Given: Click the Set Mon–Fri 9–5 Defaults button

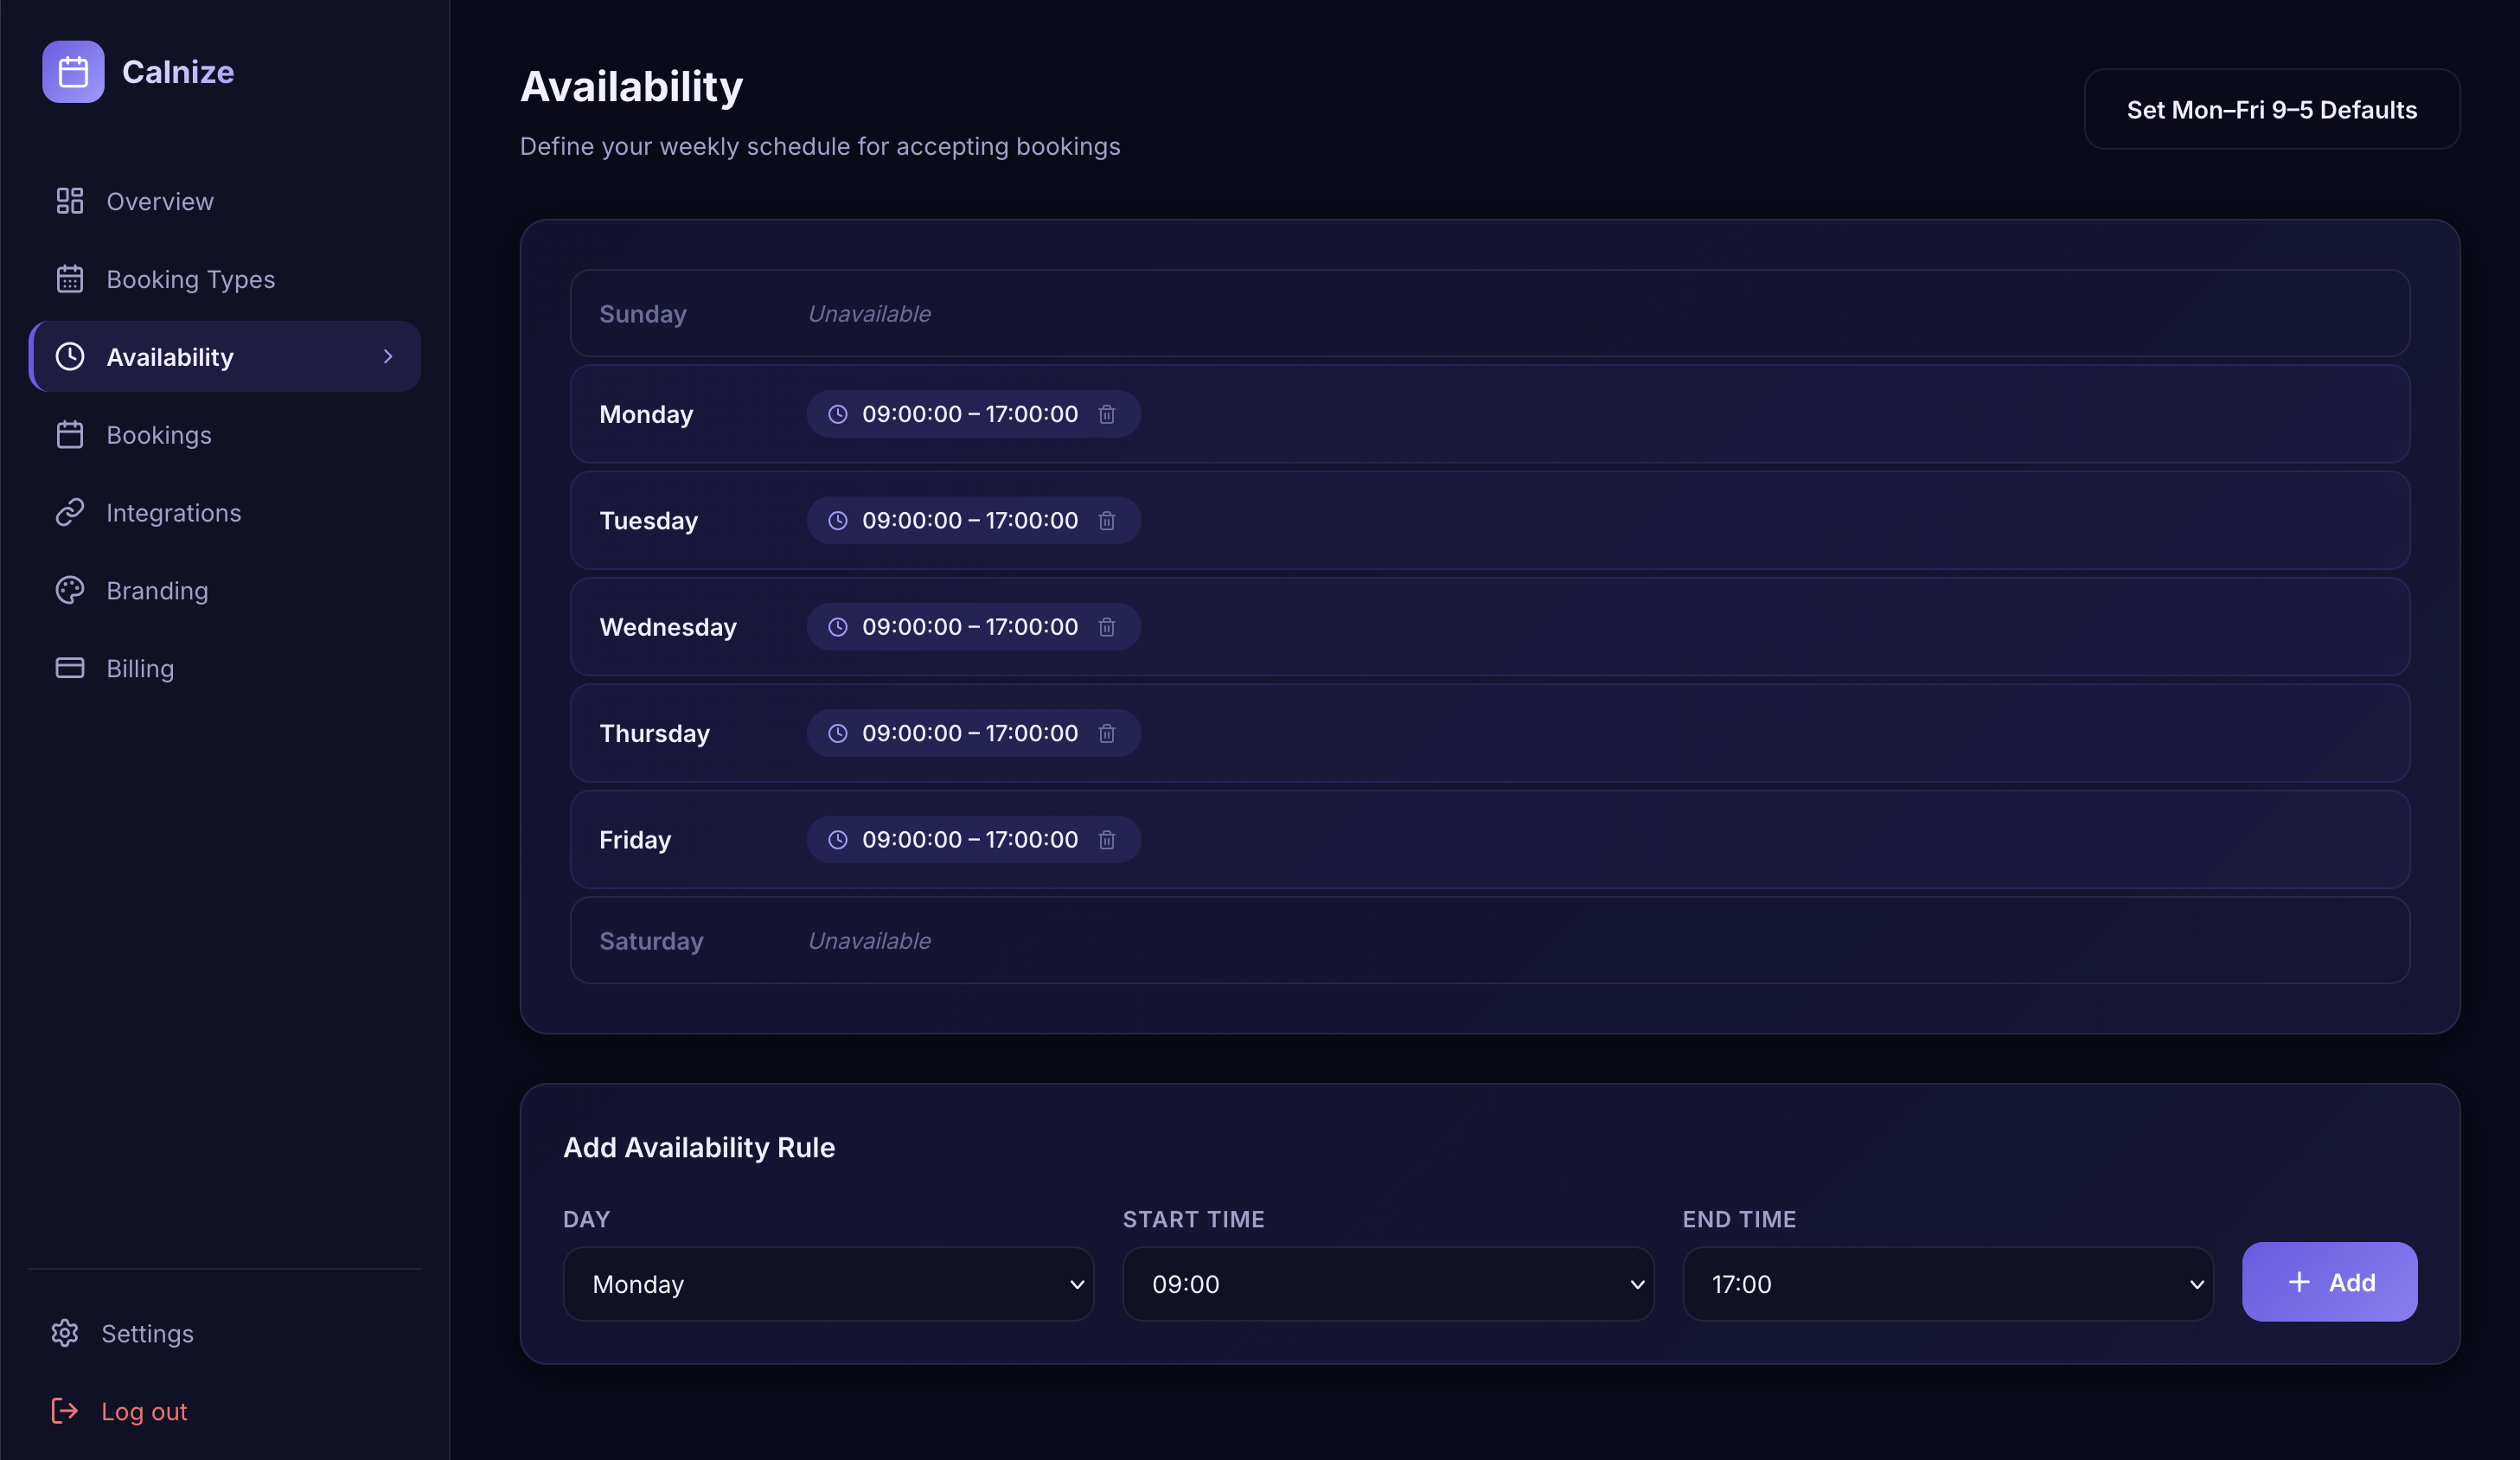Looking at the screenshot, I should (x=2270, y=109).
